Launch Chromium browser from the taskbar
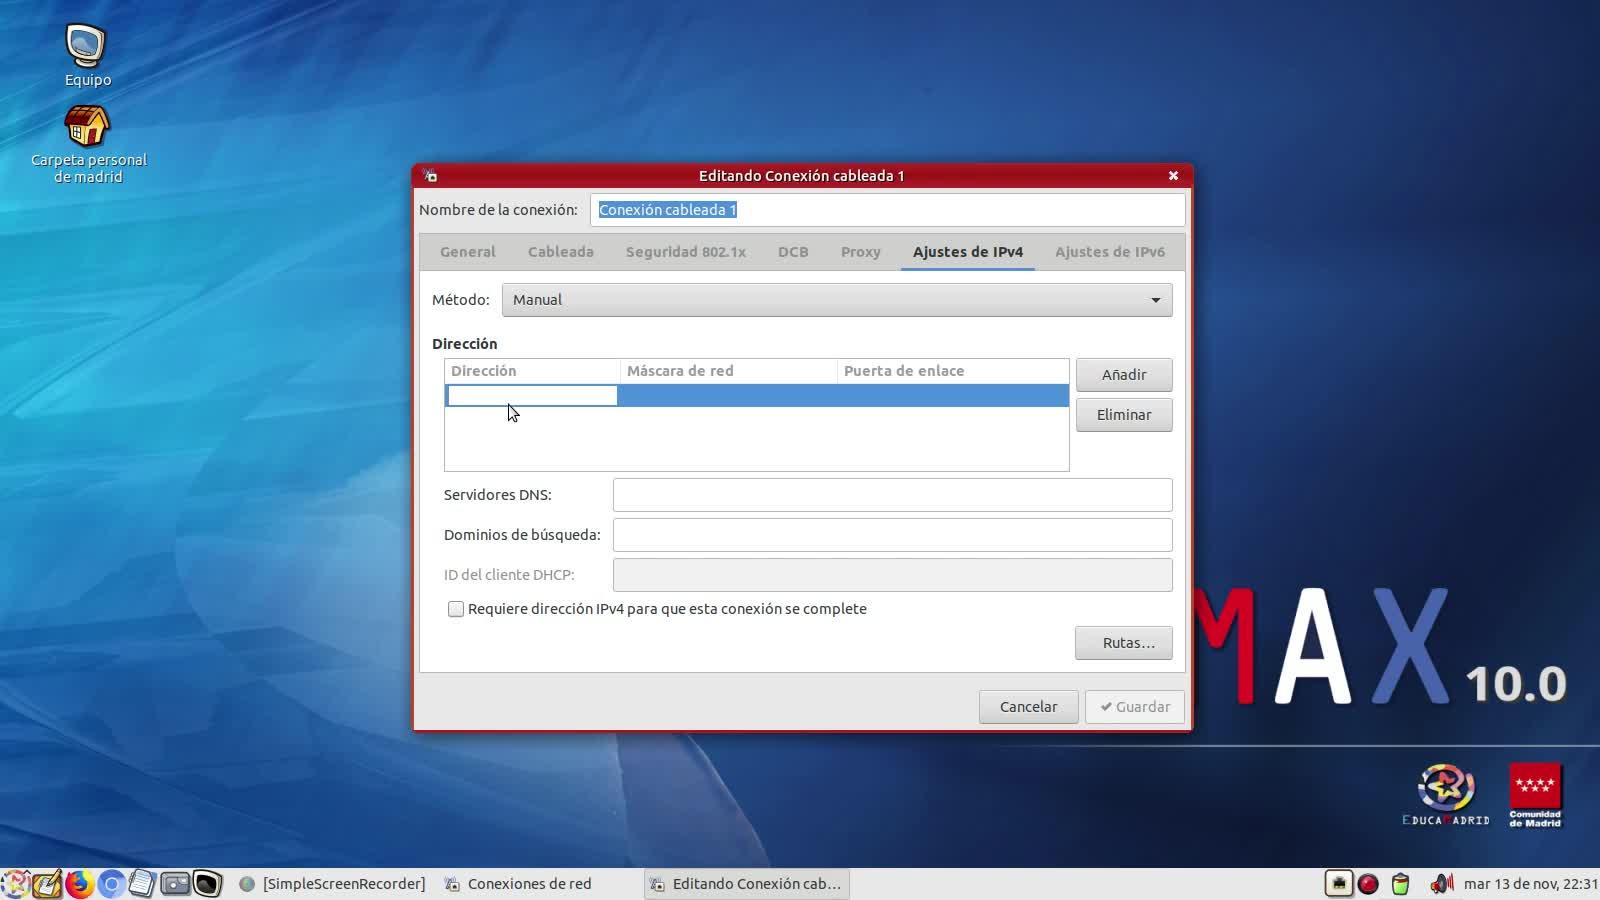 [x=111, y=884]
